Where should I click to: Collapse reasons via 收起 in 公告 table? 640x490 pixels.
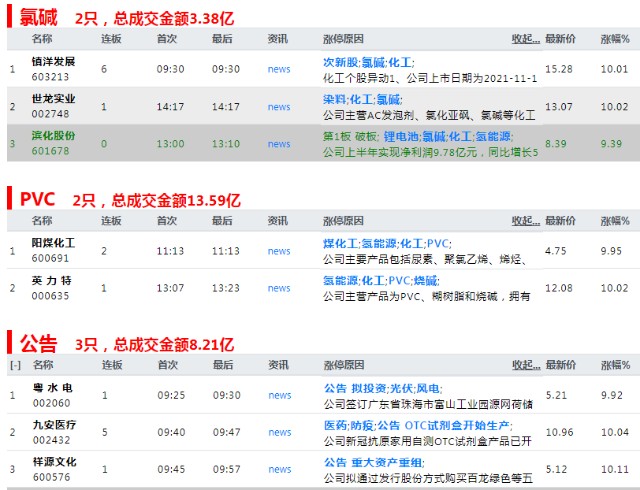527,365
